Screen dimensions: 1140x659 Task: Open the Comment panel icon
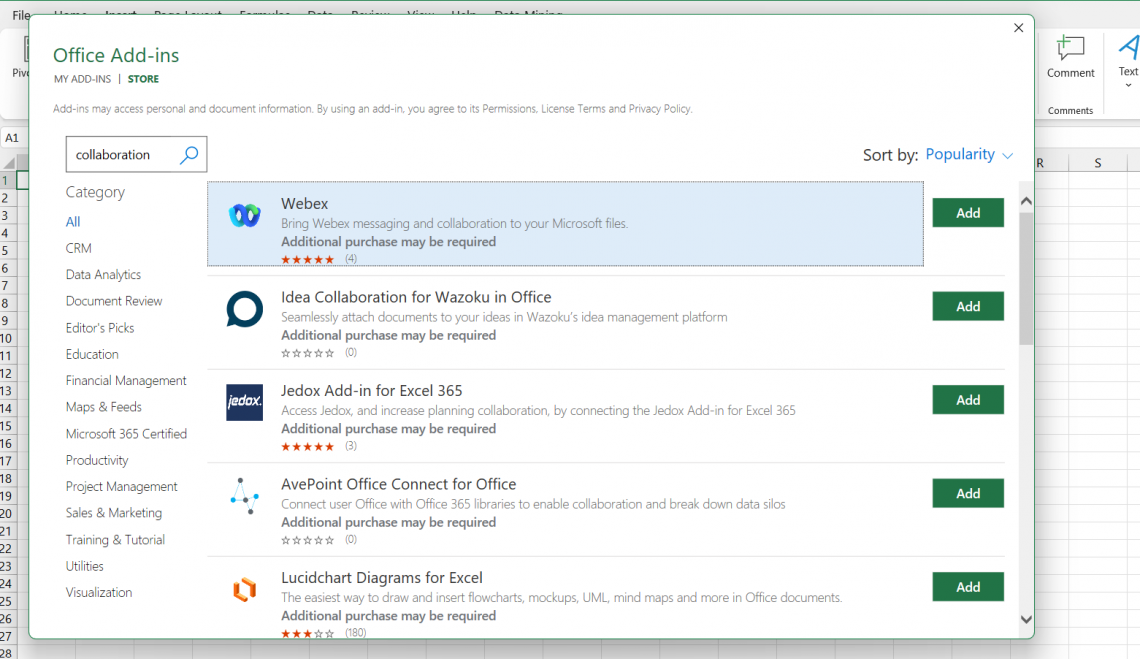point(1070,47)
